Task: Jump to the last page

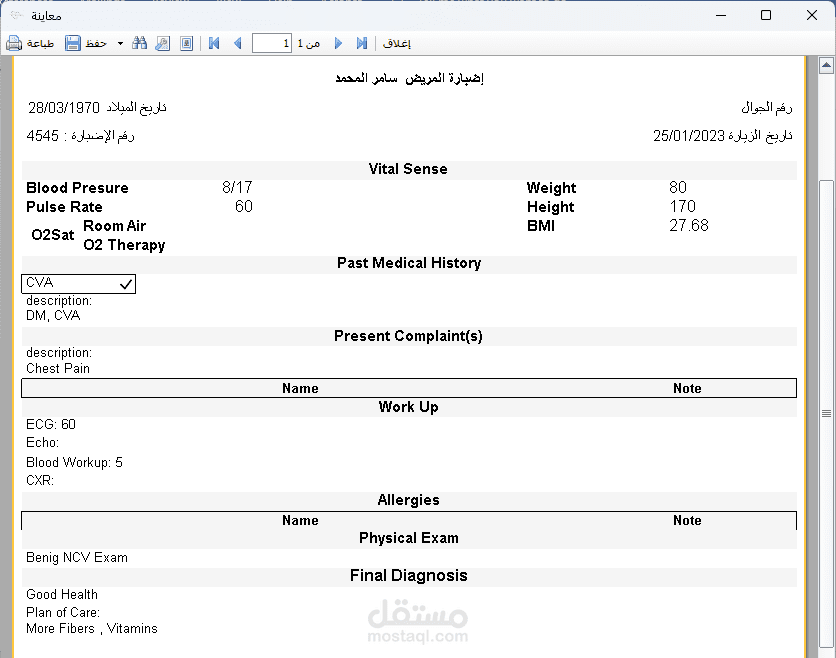Action: [x=362, y=43]
